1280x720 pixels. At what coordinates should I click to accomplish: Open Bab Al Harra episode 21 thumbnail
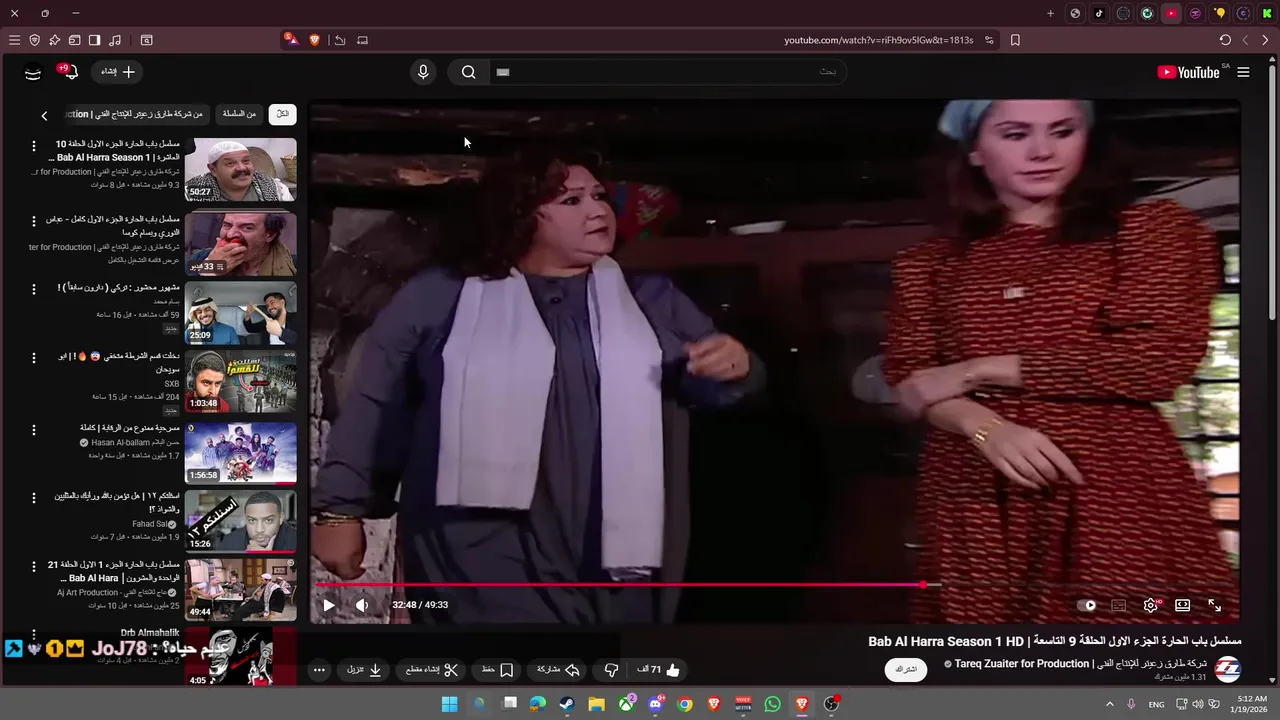(x=240, y=590)
